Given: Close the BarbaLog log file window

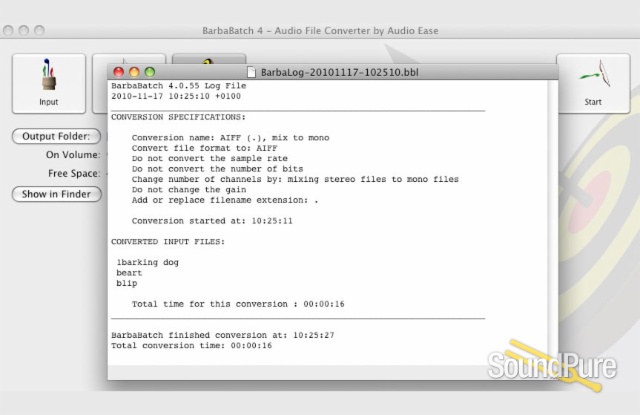Looking at the screenshot, I should click(119, 72).
